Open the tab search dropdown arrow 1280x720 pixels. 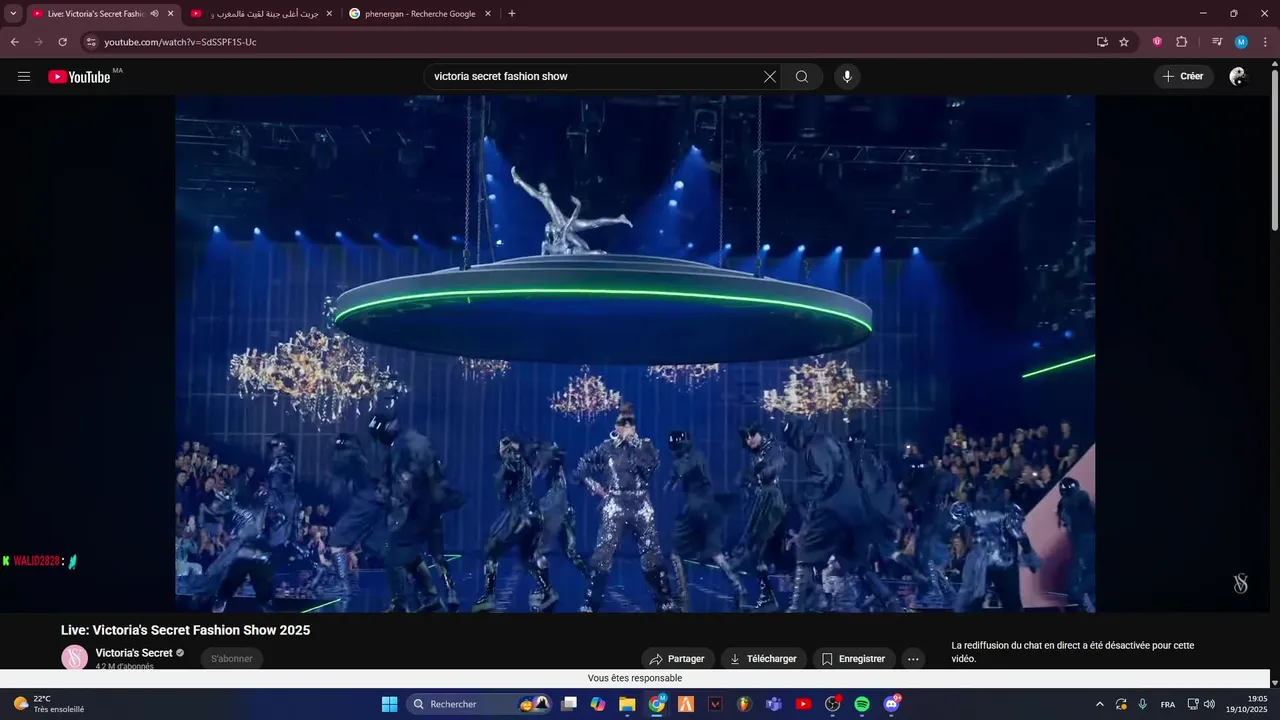coord(13,14)
